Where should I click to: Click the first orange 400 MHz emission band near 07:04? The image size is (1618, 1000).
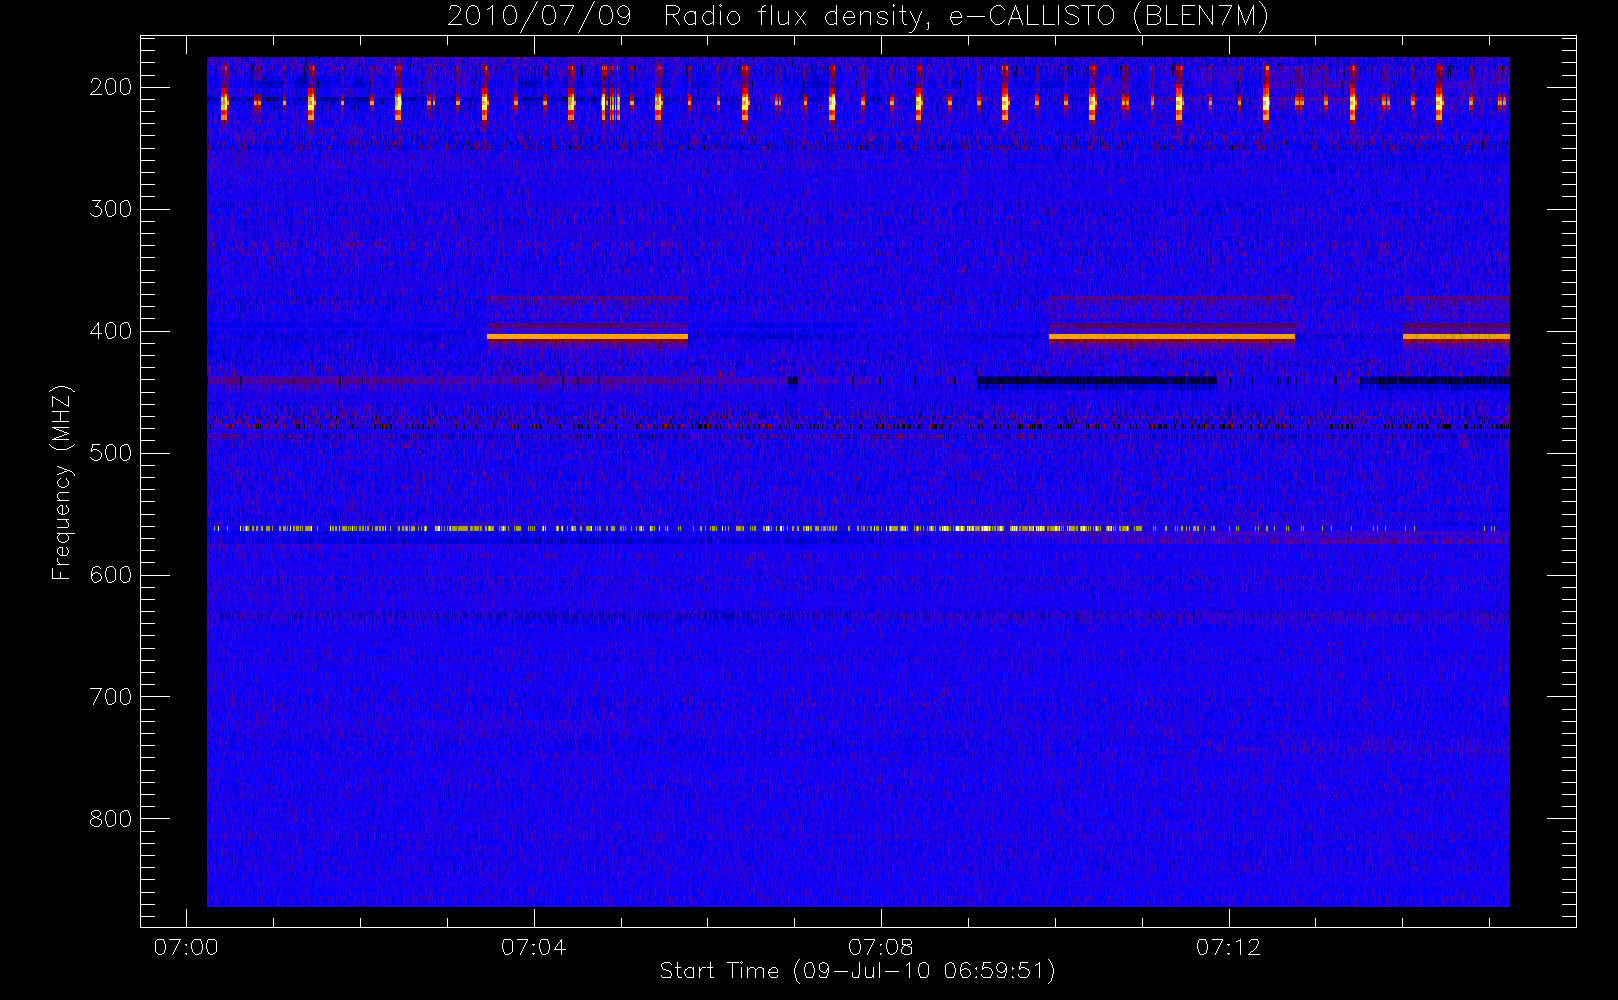coord(587,337)
